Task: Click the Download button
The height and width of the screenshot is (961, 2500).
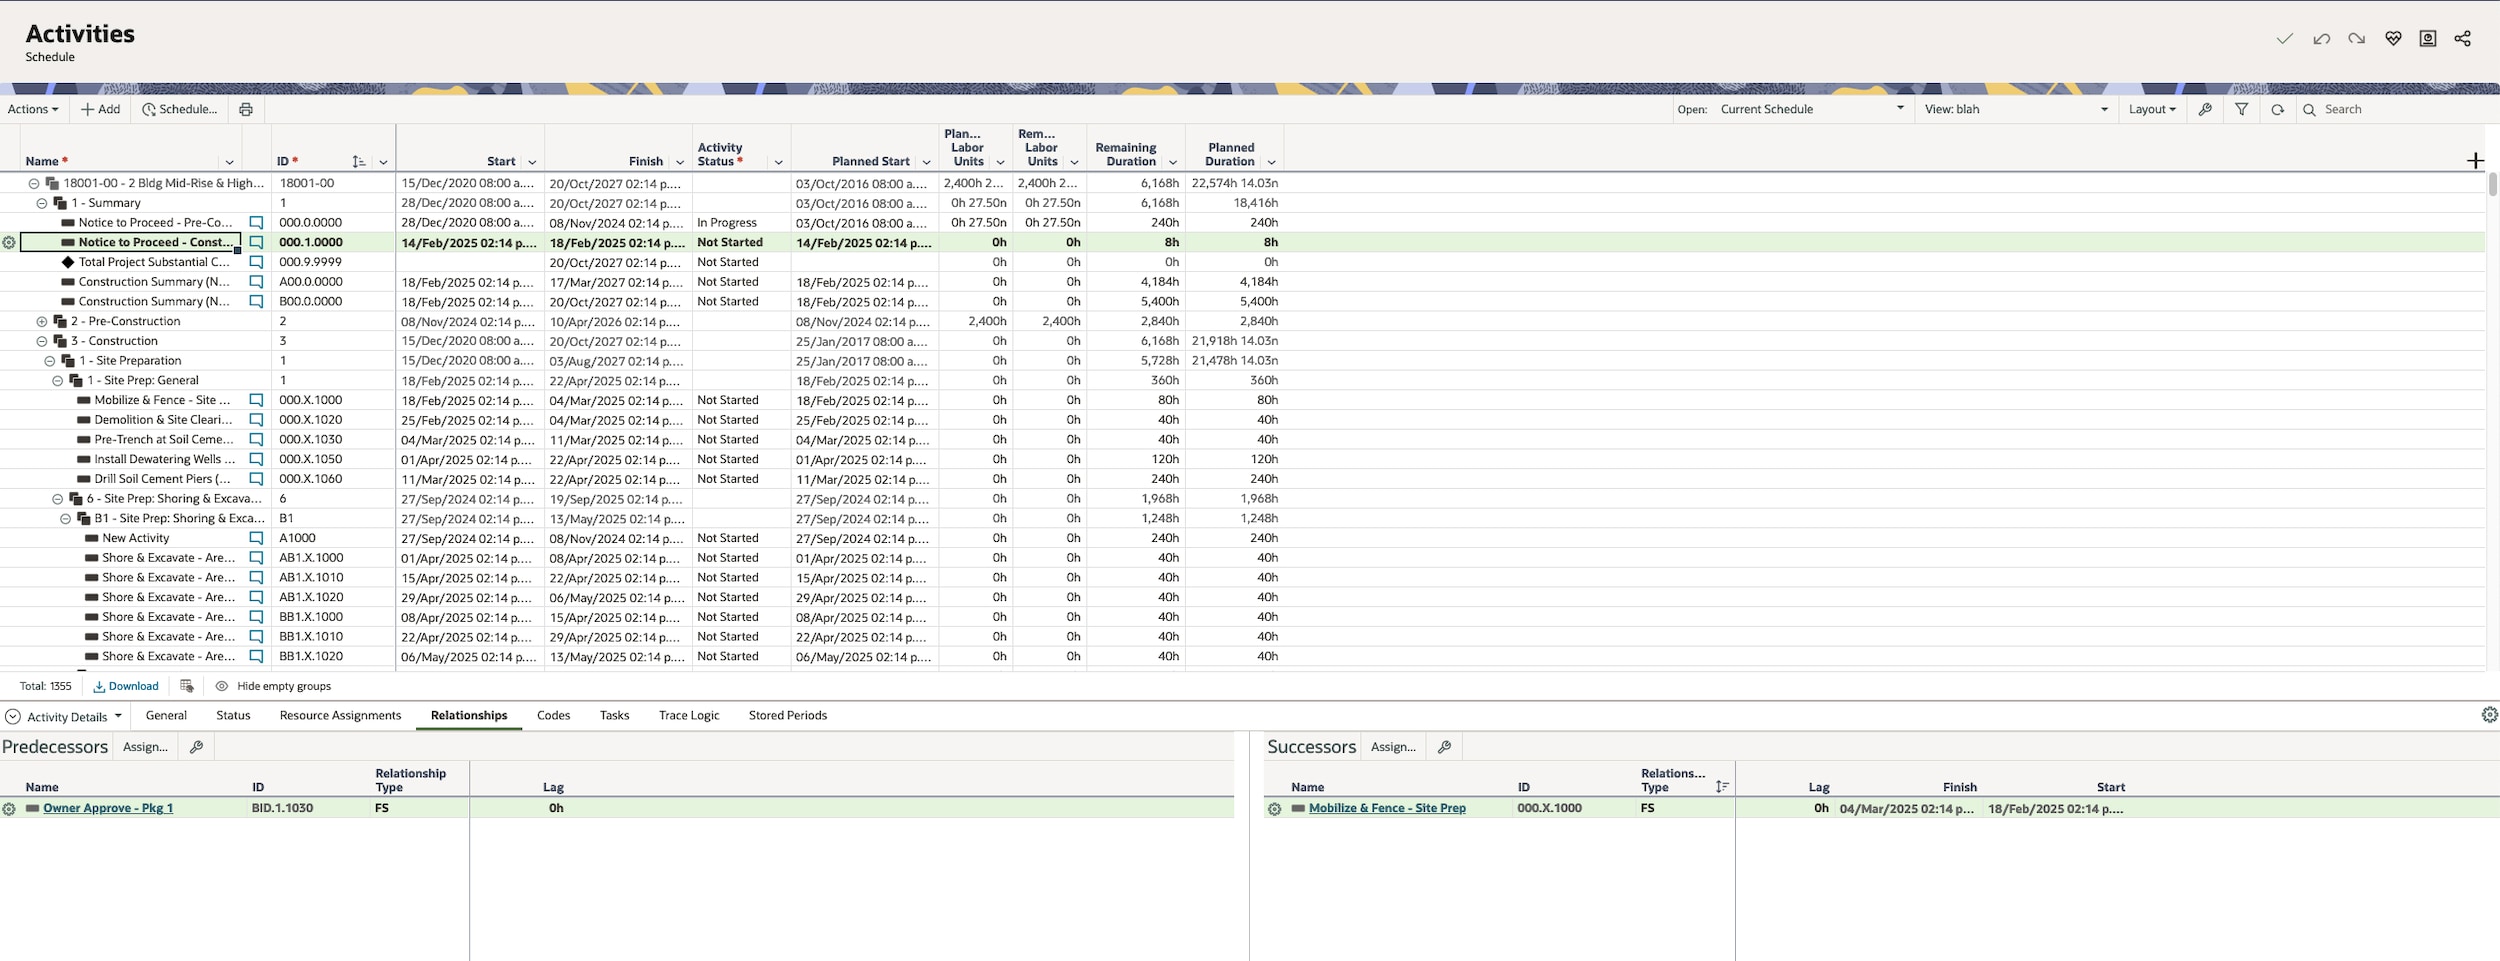Action: point(126,686)
